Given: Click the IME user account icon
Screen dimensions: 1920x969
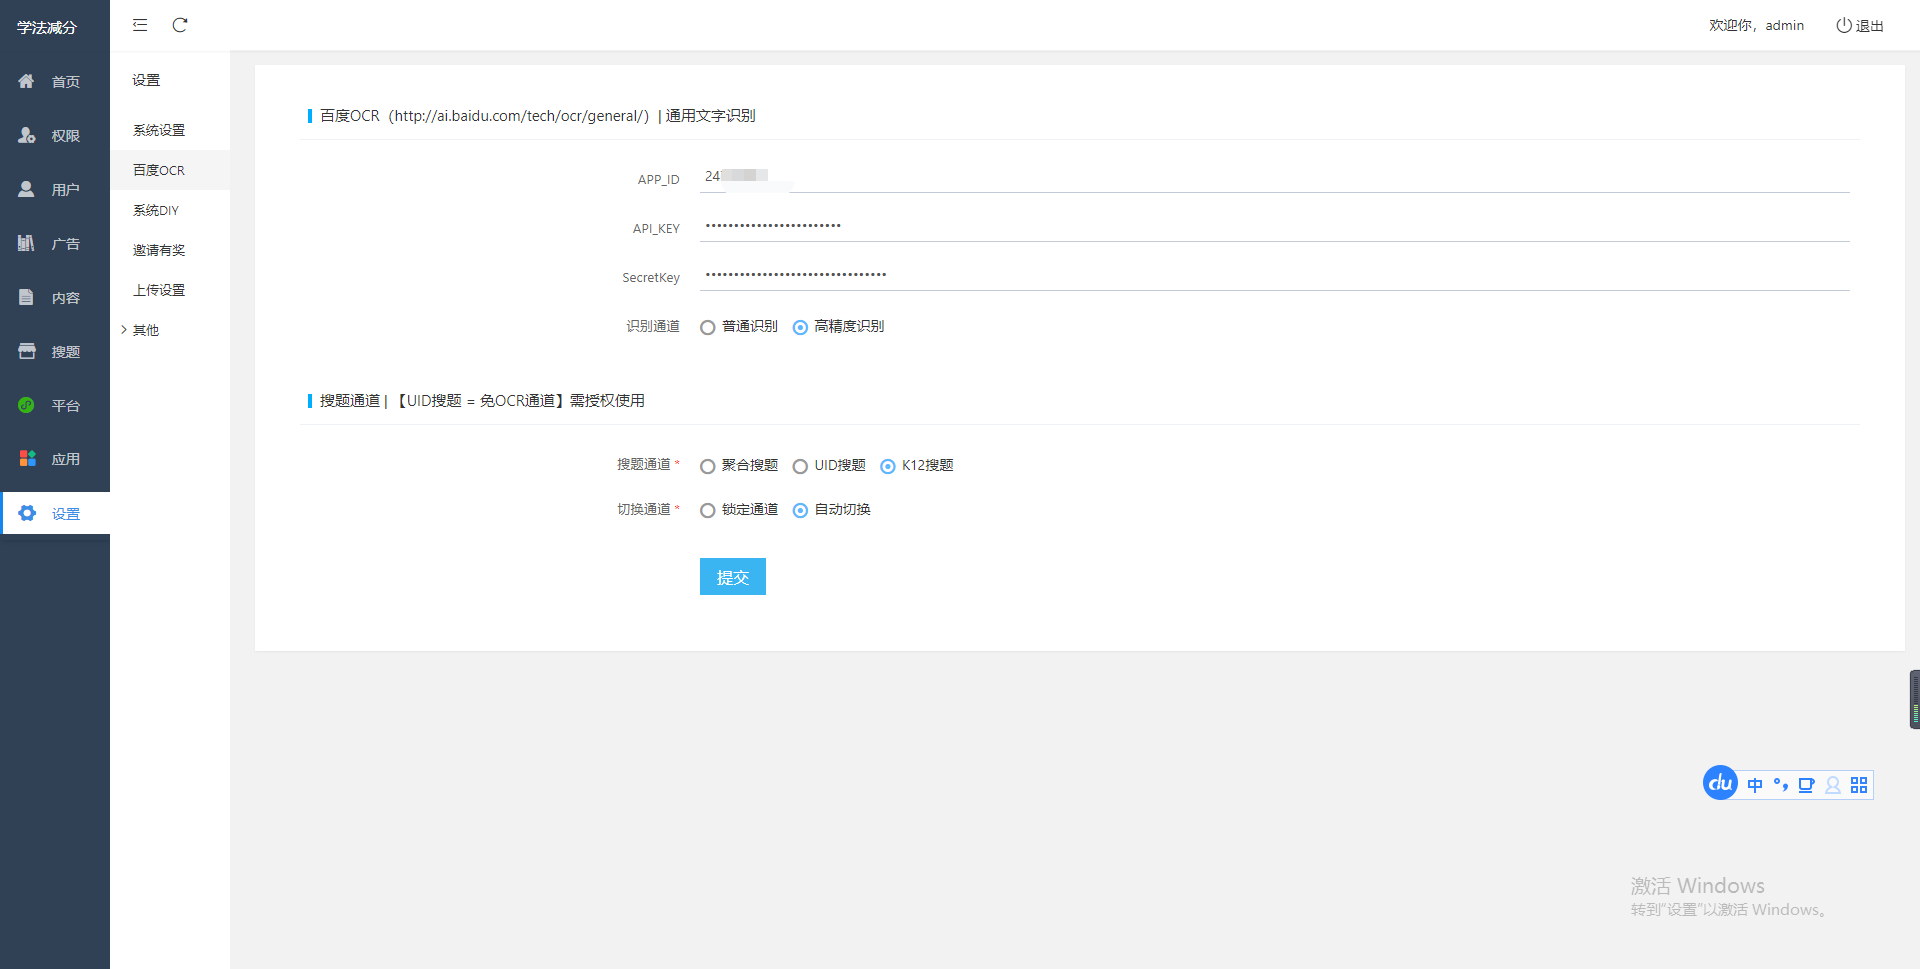Looking at the screenshot, I should tap(1833, 785).
